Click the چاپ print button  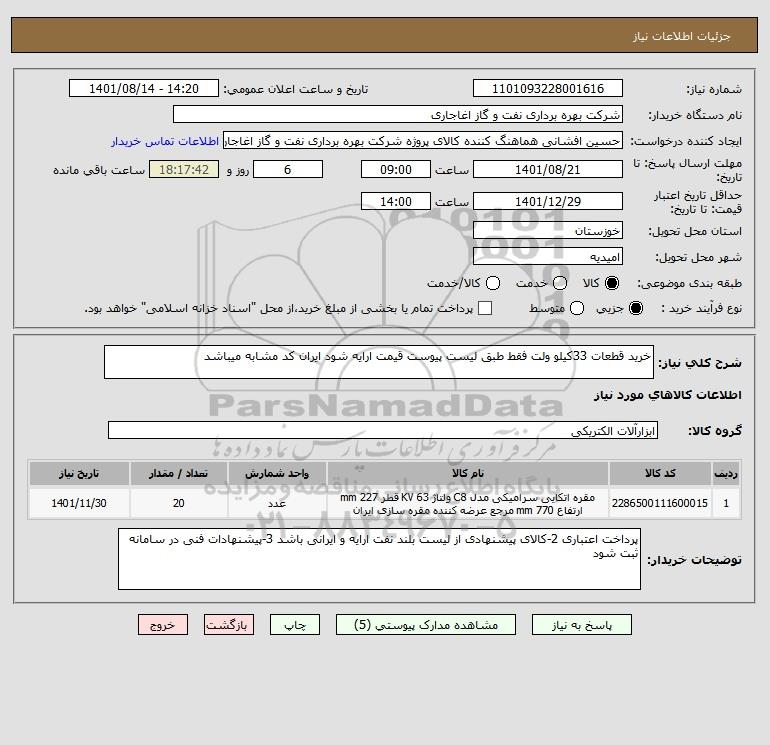point(295,625)
